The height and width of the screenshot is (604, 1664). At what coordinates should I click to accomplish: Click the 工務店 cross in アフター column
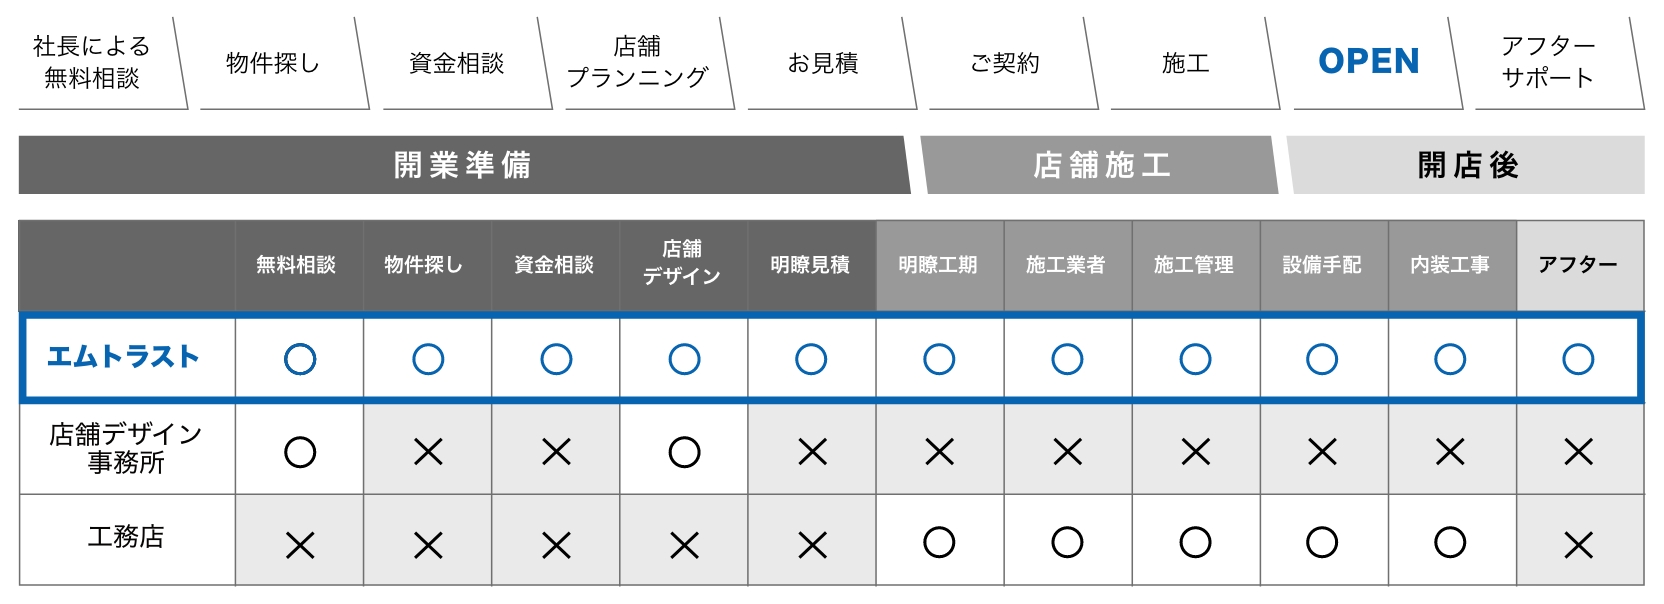pyautogui.click(x=1578, y=545)
